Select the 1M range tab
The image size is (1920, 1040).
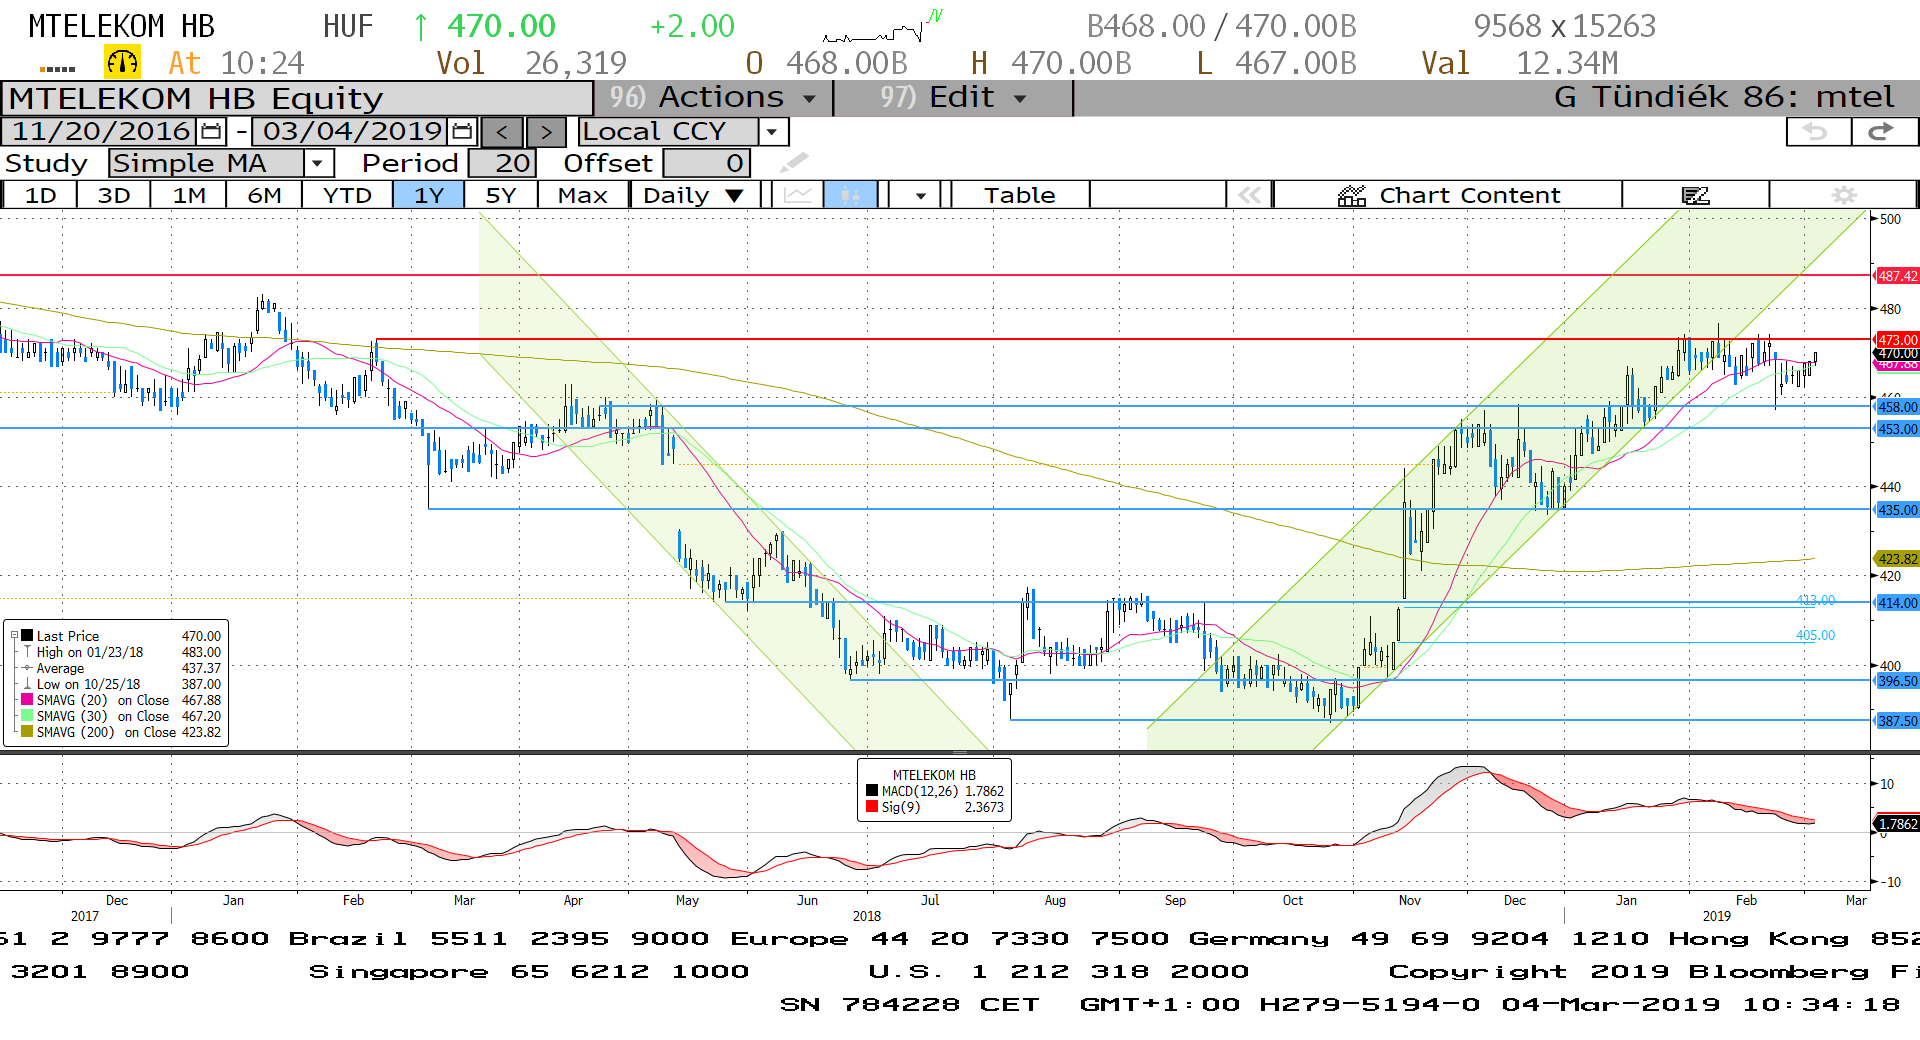(189, 195)
